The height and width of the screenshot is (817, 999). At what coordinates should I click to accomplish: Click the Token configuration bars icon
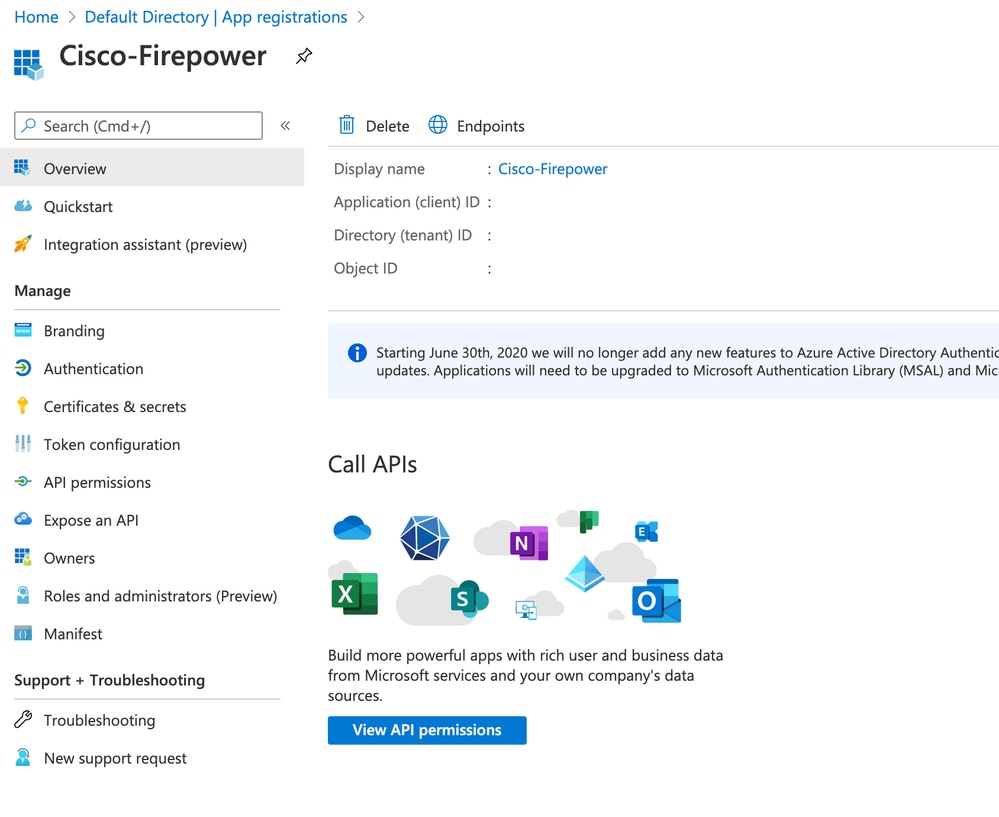(23, 444)
